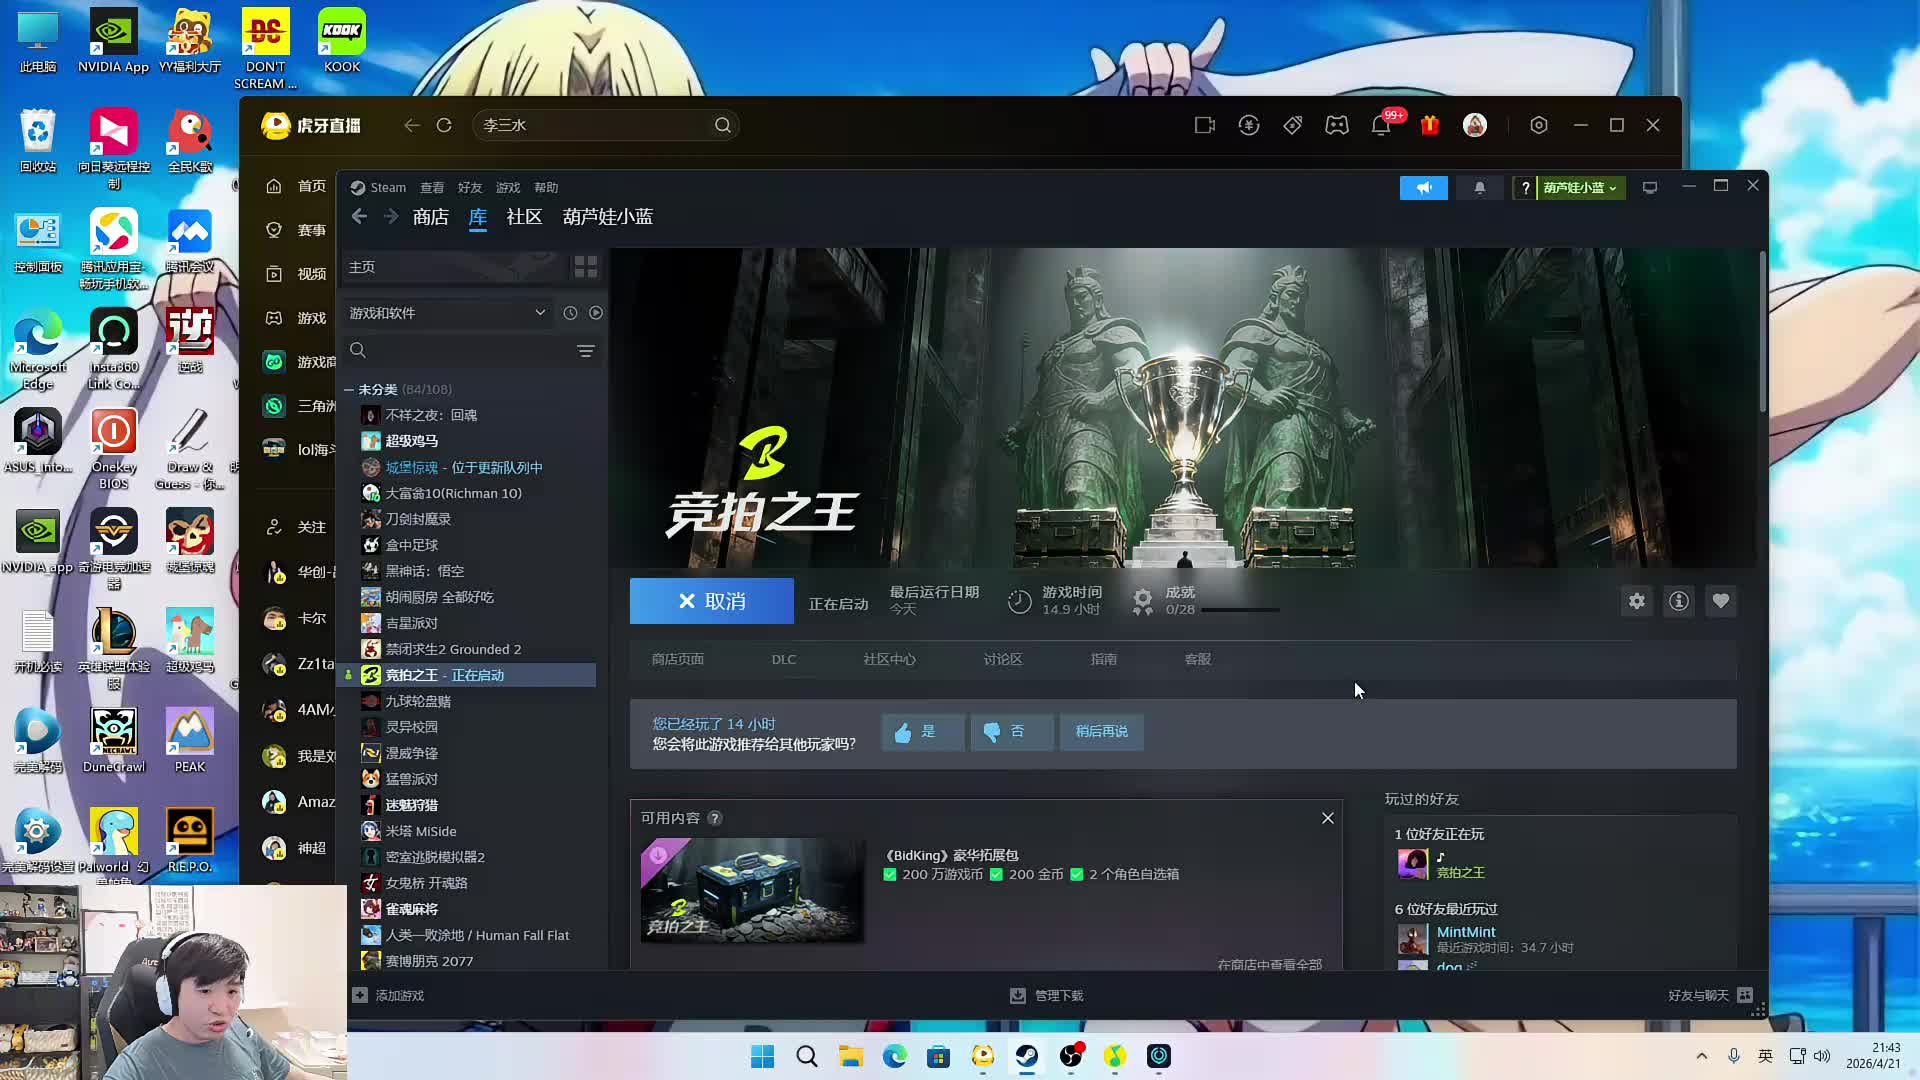Switch to the DLC tab
This screenshot has width=1920, height=1080.
click(x=783, y=660)
